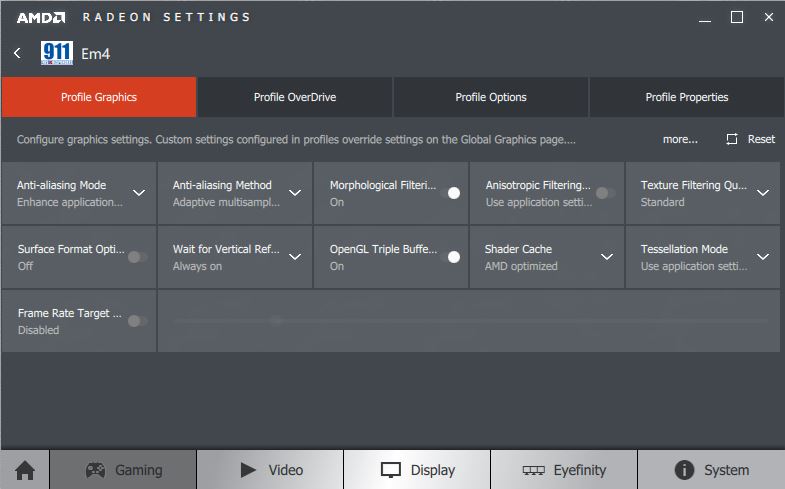Click the monitor icon for Display
The height and width of the screenshot is (489, 785).
[x=390, y=470]
